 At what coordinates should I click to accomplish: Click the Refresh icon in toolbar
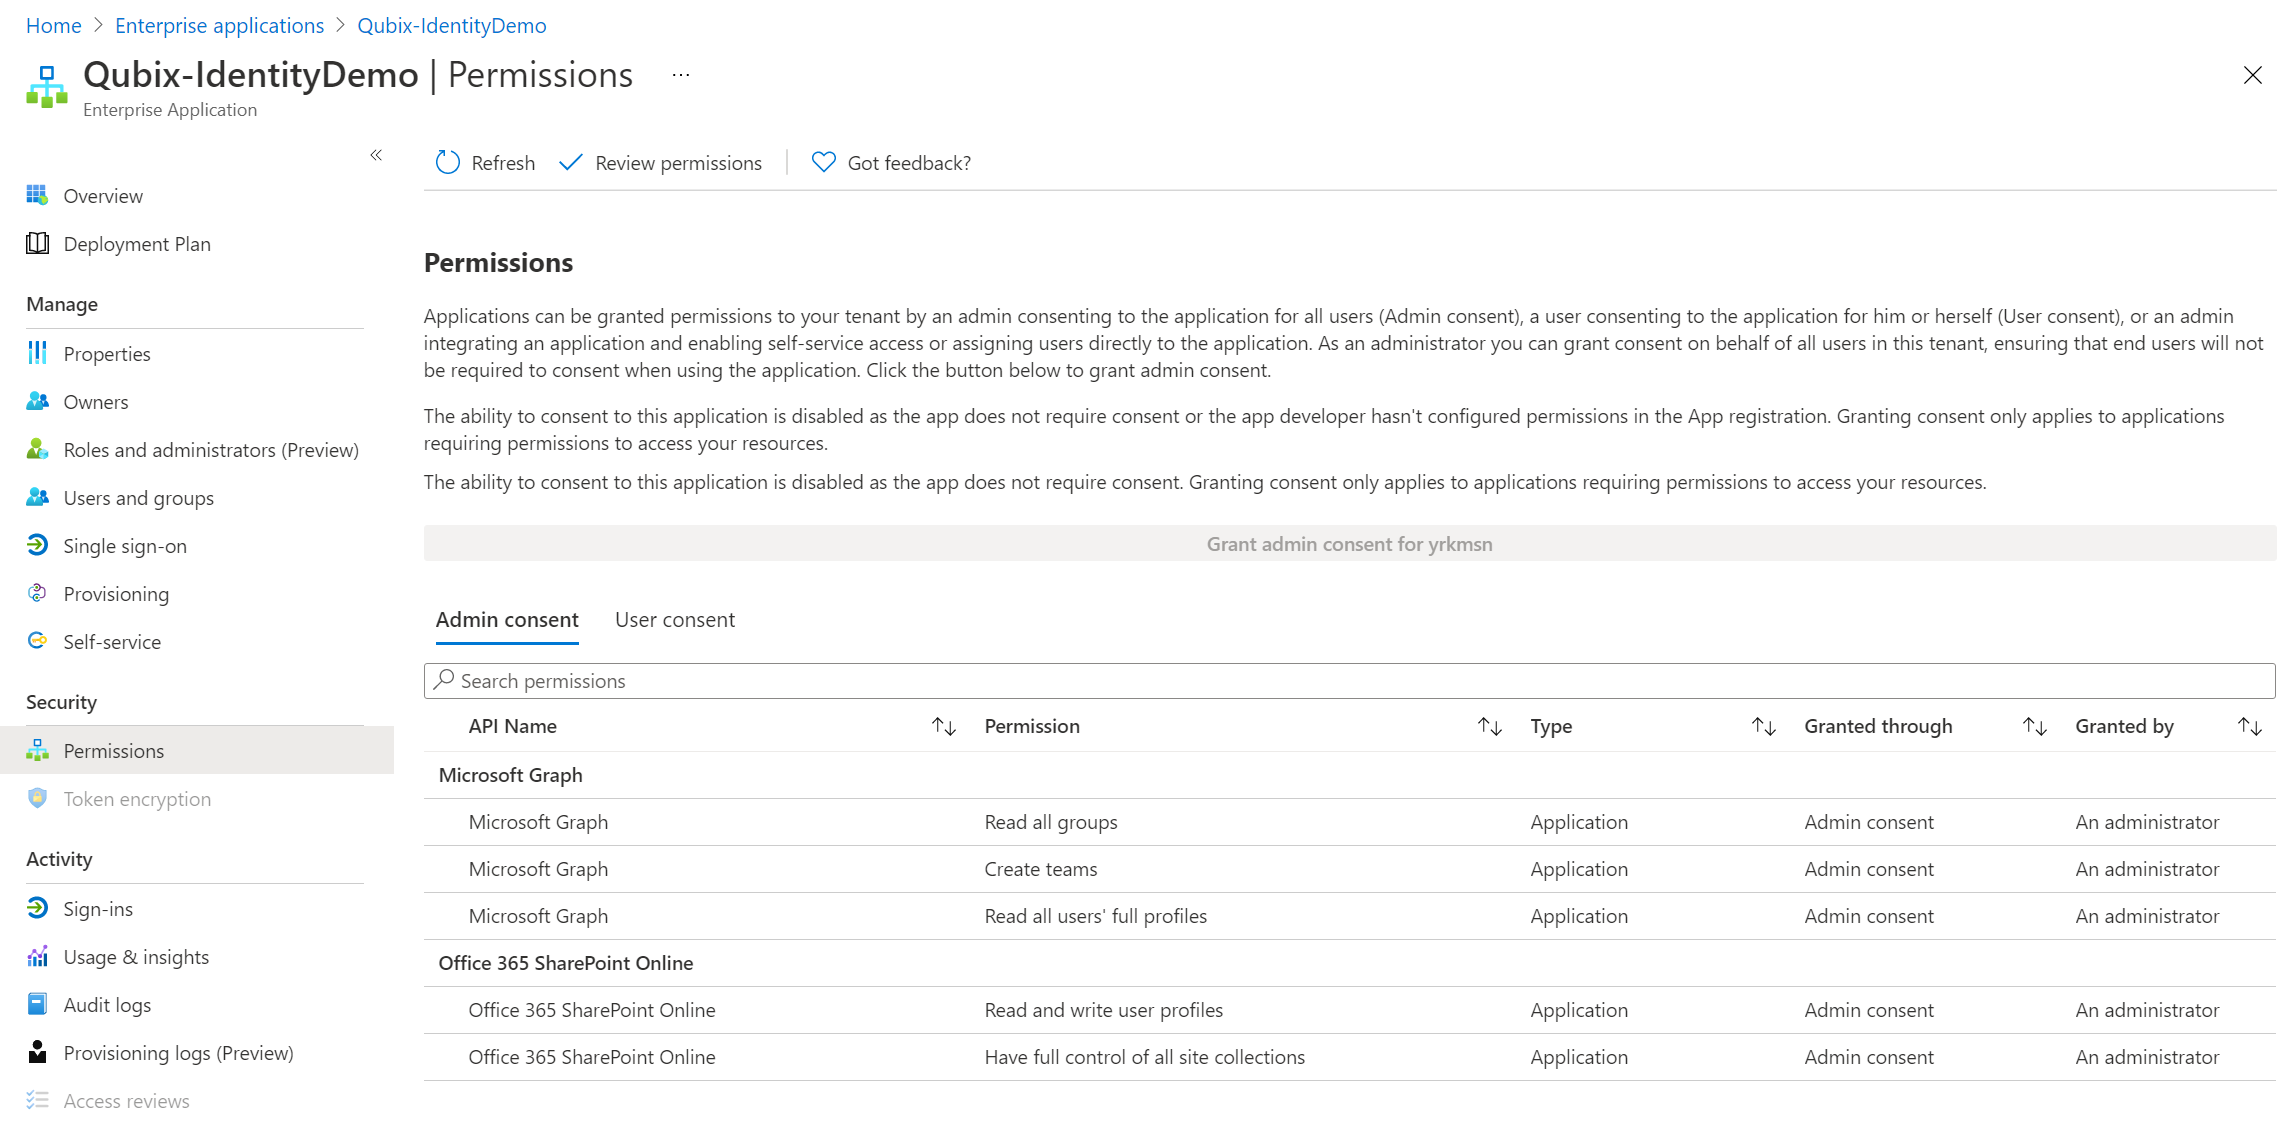(x=447, y=163)
